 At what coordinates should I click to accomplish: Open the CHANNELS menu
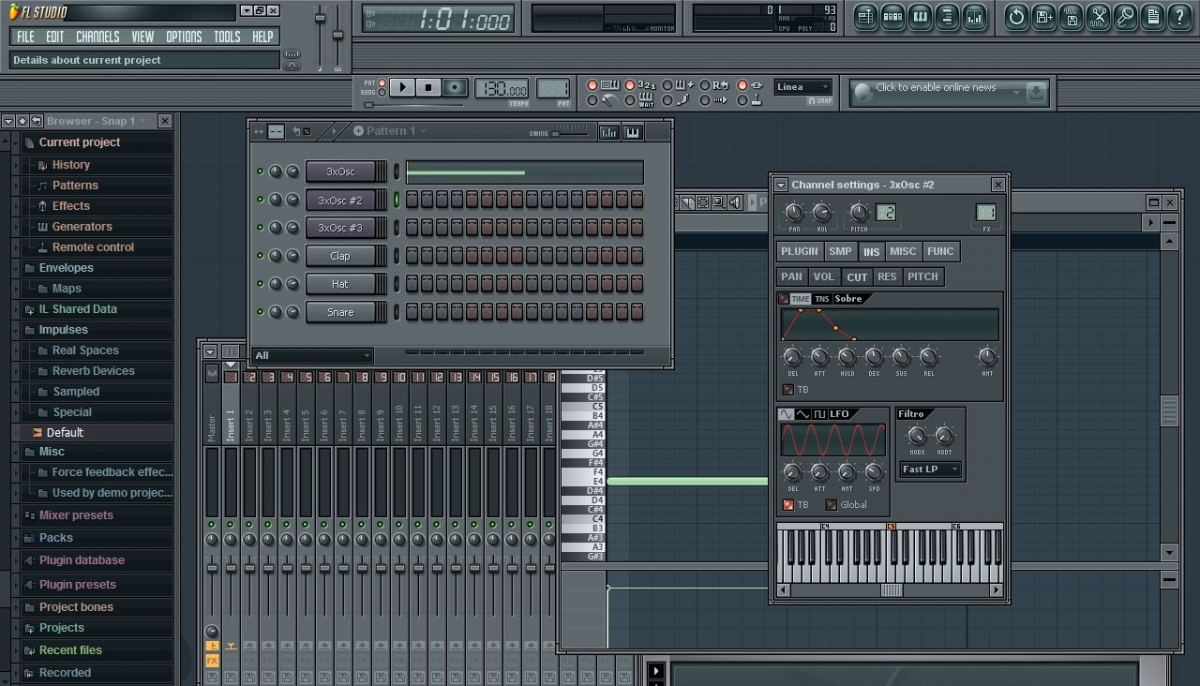pyautogui.click(x=97, y=37)
